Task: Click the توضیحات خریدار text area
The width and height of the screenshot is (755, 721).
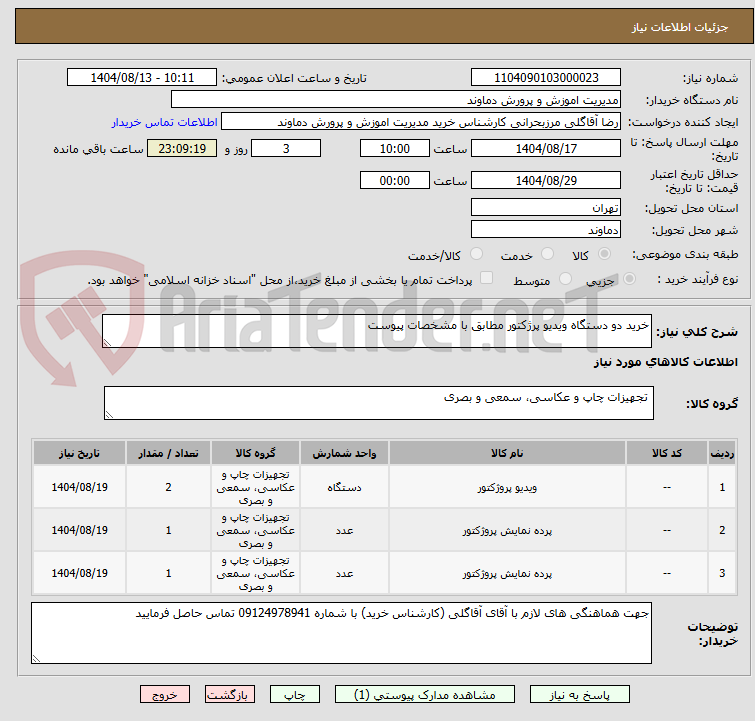Action: [x=341, y=633]
